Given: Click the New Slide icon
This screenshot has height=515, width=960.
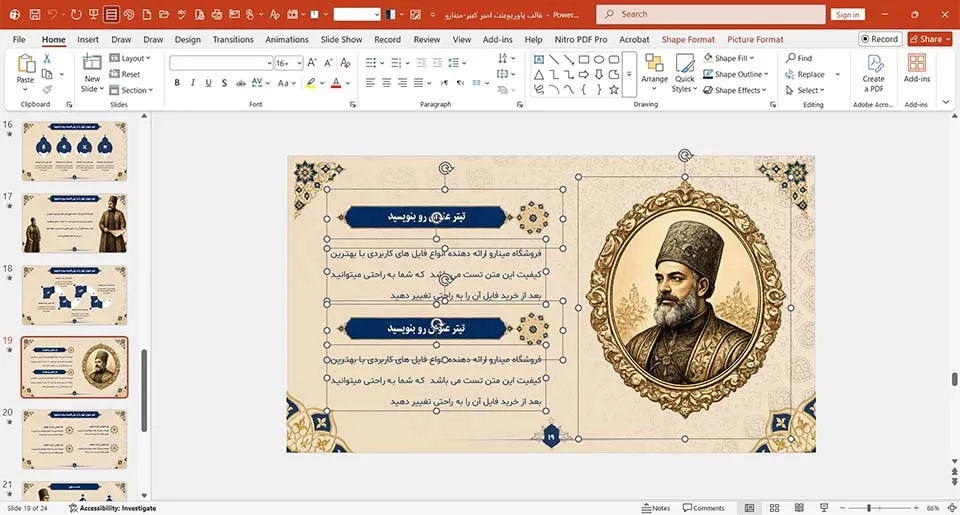Looking at the screenshot, I should pyautogui.click(x=92, y=62).
